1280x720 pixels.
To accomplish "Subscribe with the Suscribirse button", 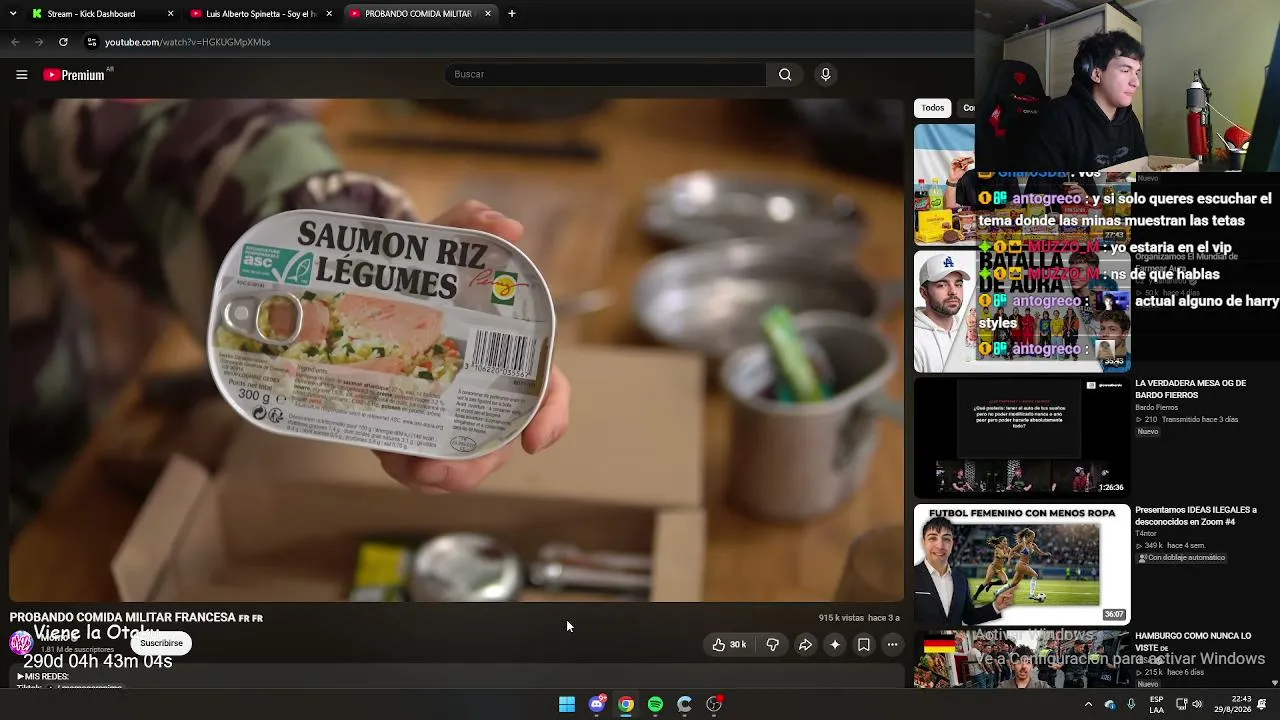I will [161, 643].
